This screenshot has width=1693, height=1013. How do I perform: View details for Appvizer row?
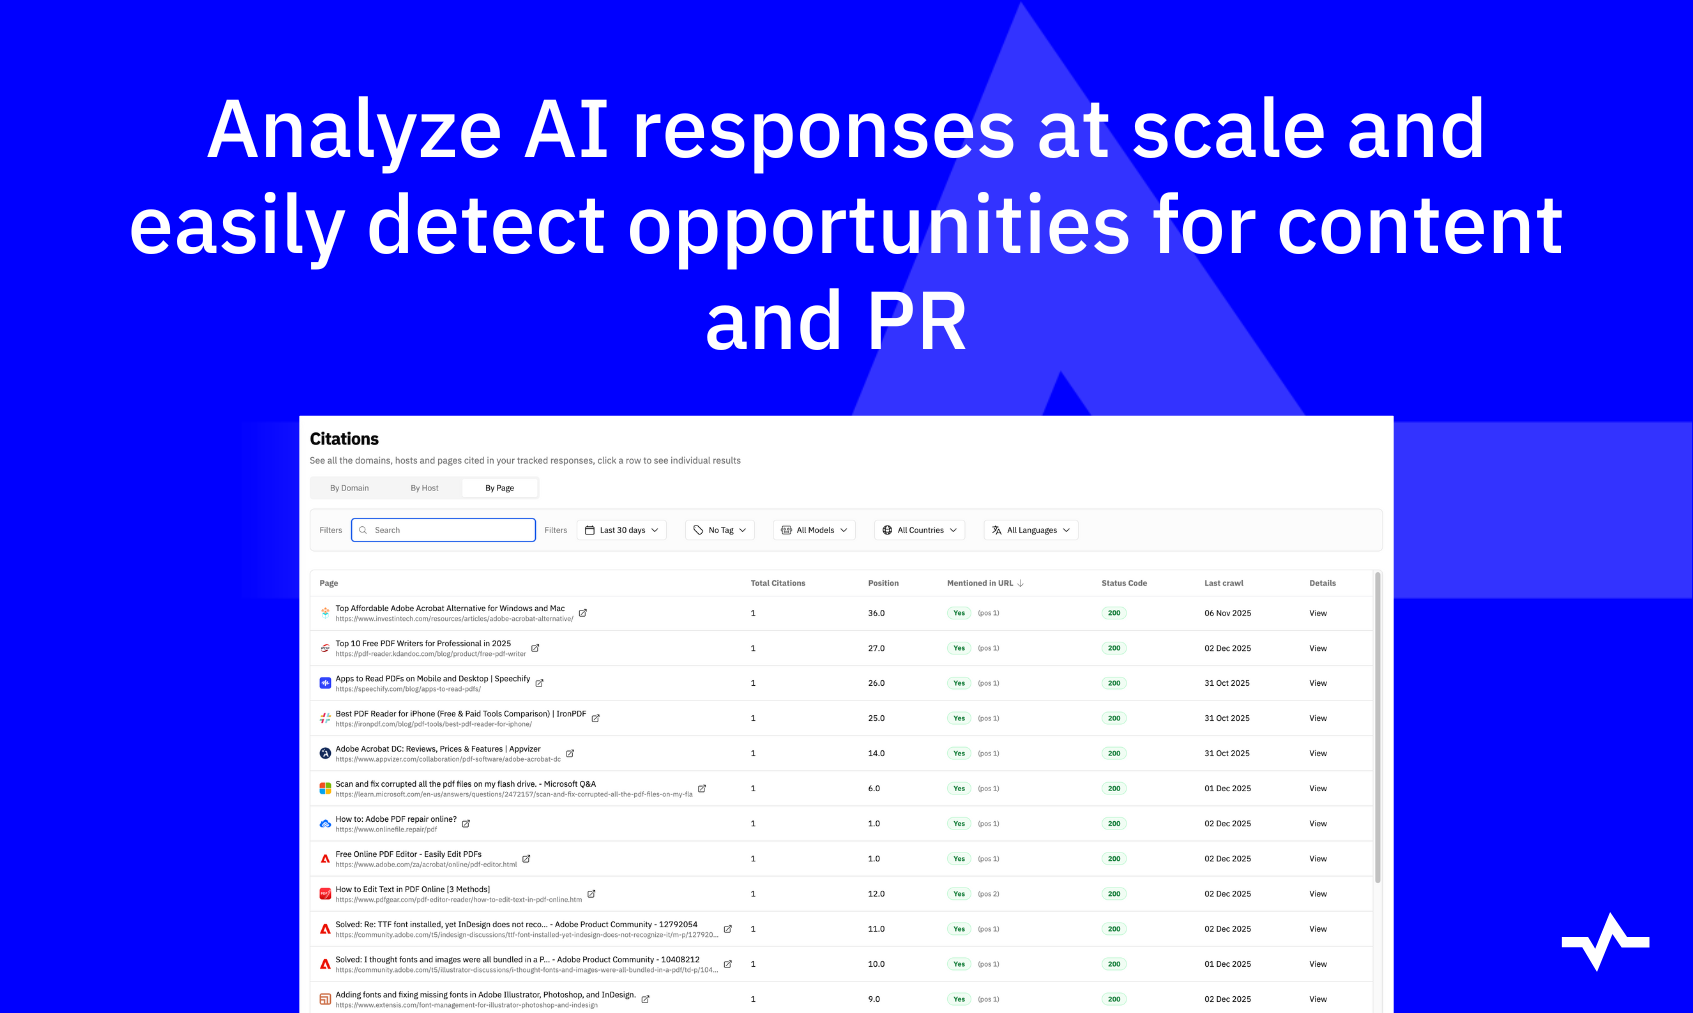[1318, 753]
